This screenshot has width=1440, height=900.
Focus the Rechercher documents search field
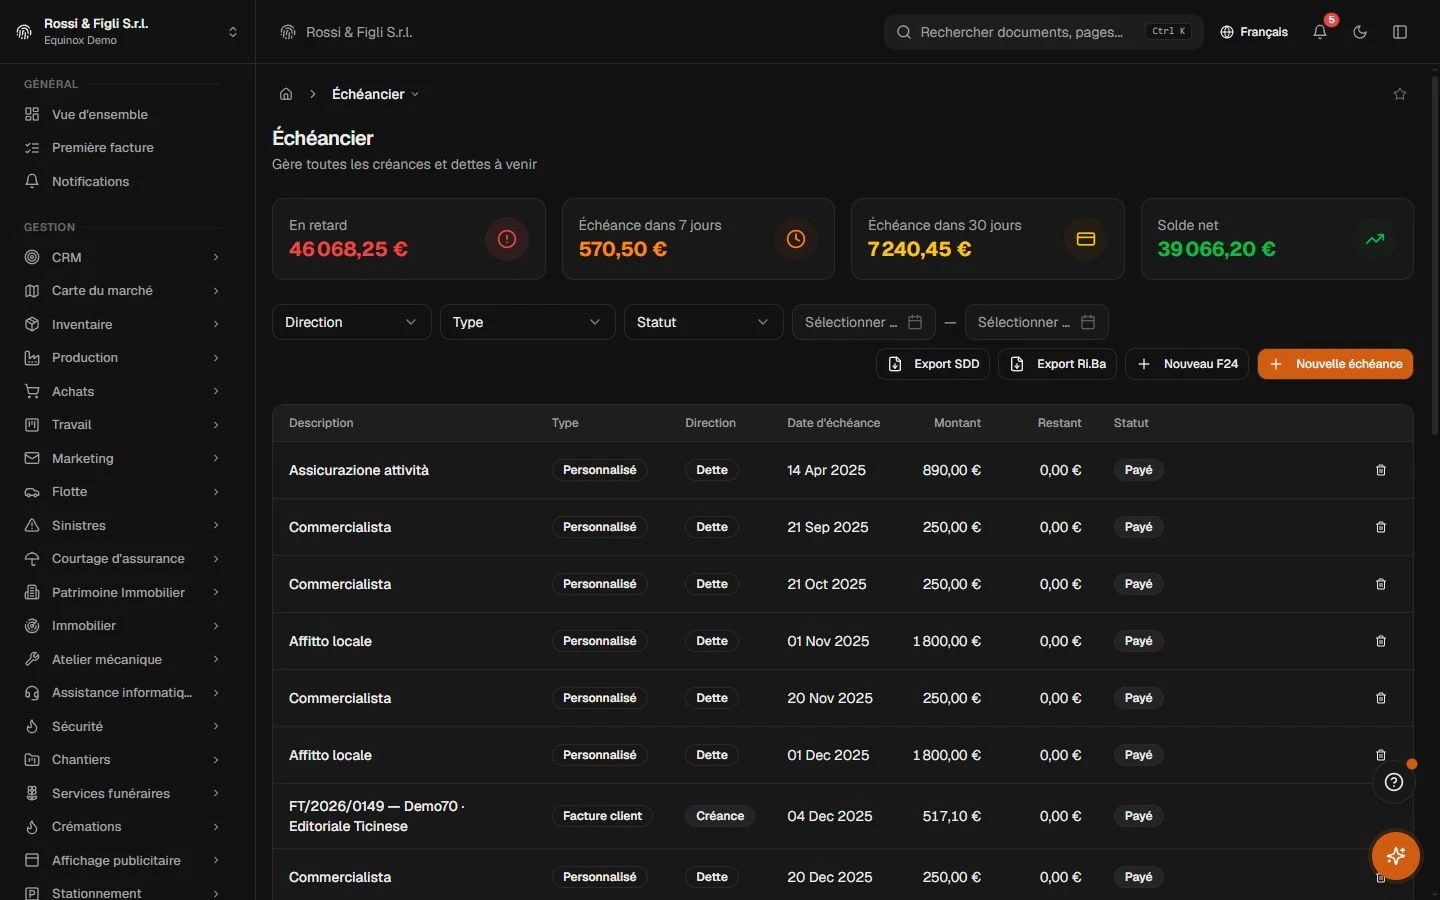click(x=1044, y=32)
